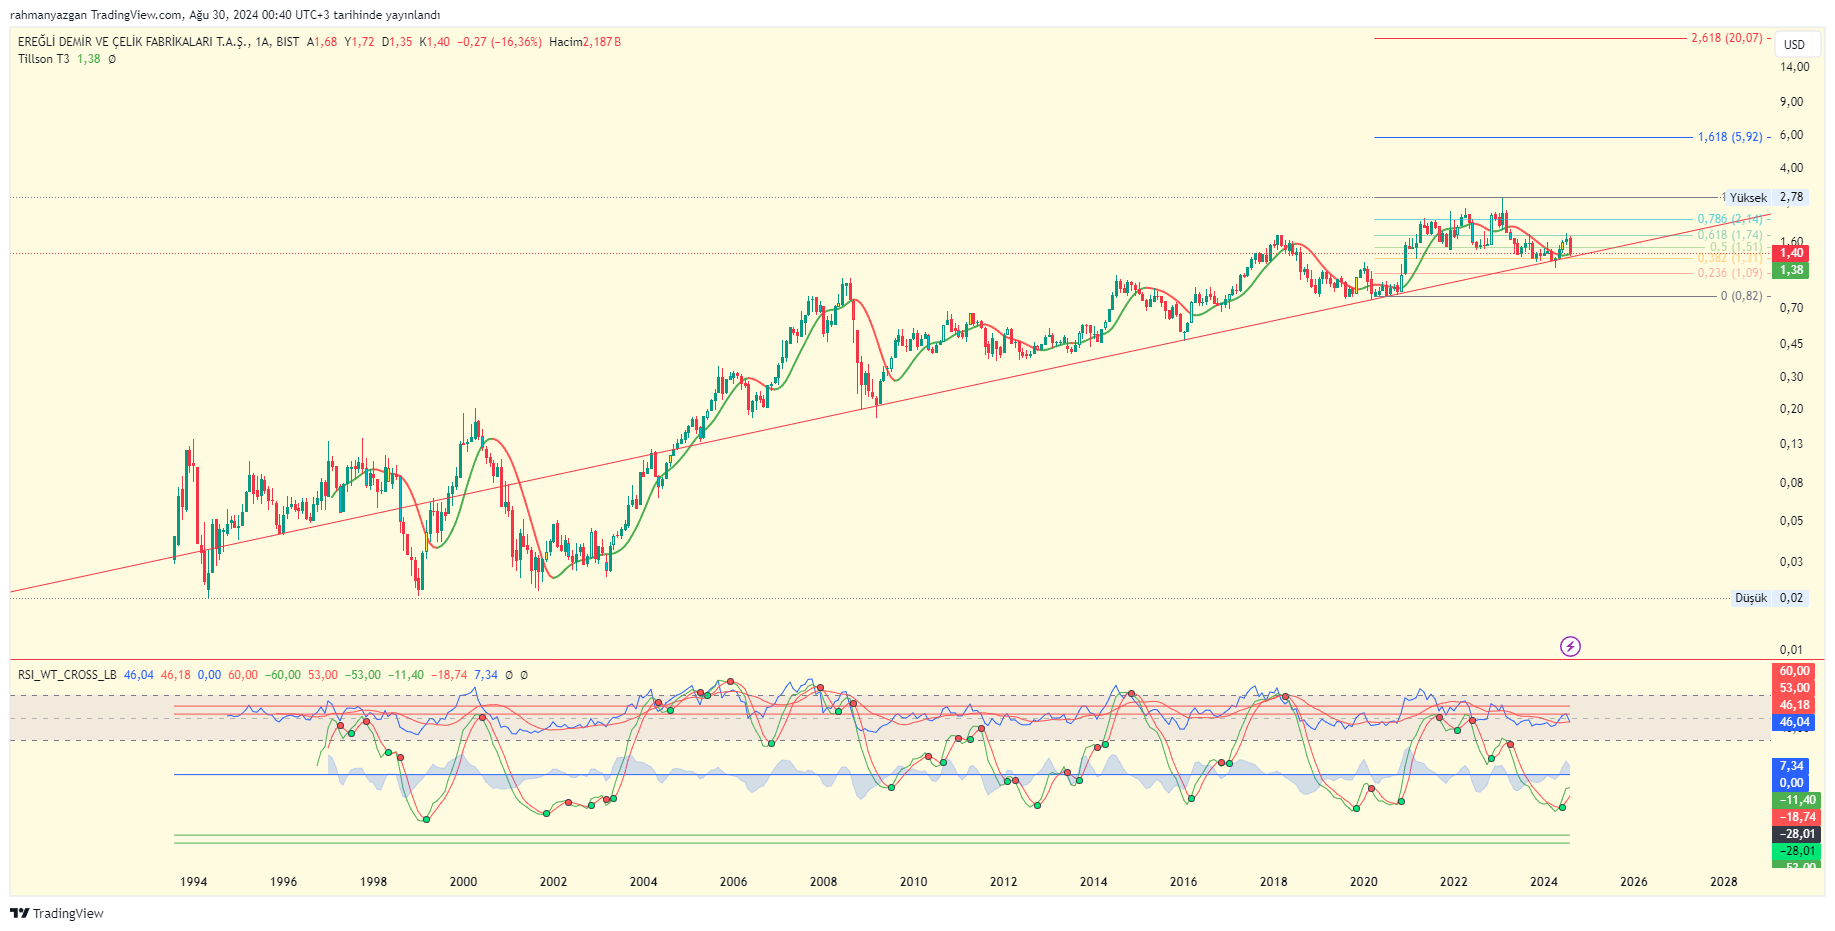Click the −60,00 value in indicator legend

coord(283,675)
